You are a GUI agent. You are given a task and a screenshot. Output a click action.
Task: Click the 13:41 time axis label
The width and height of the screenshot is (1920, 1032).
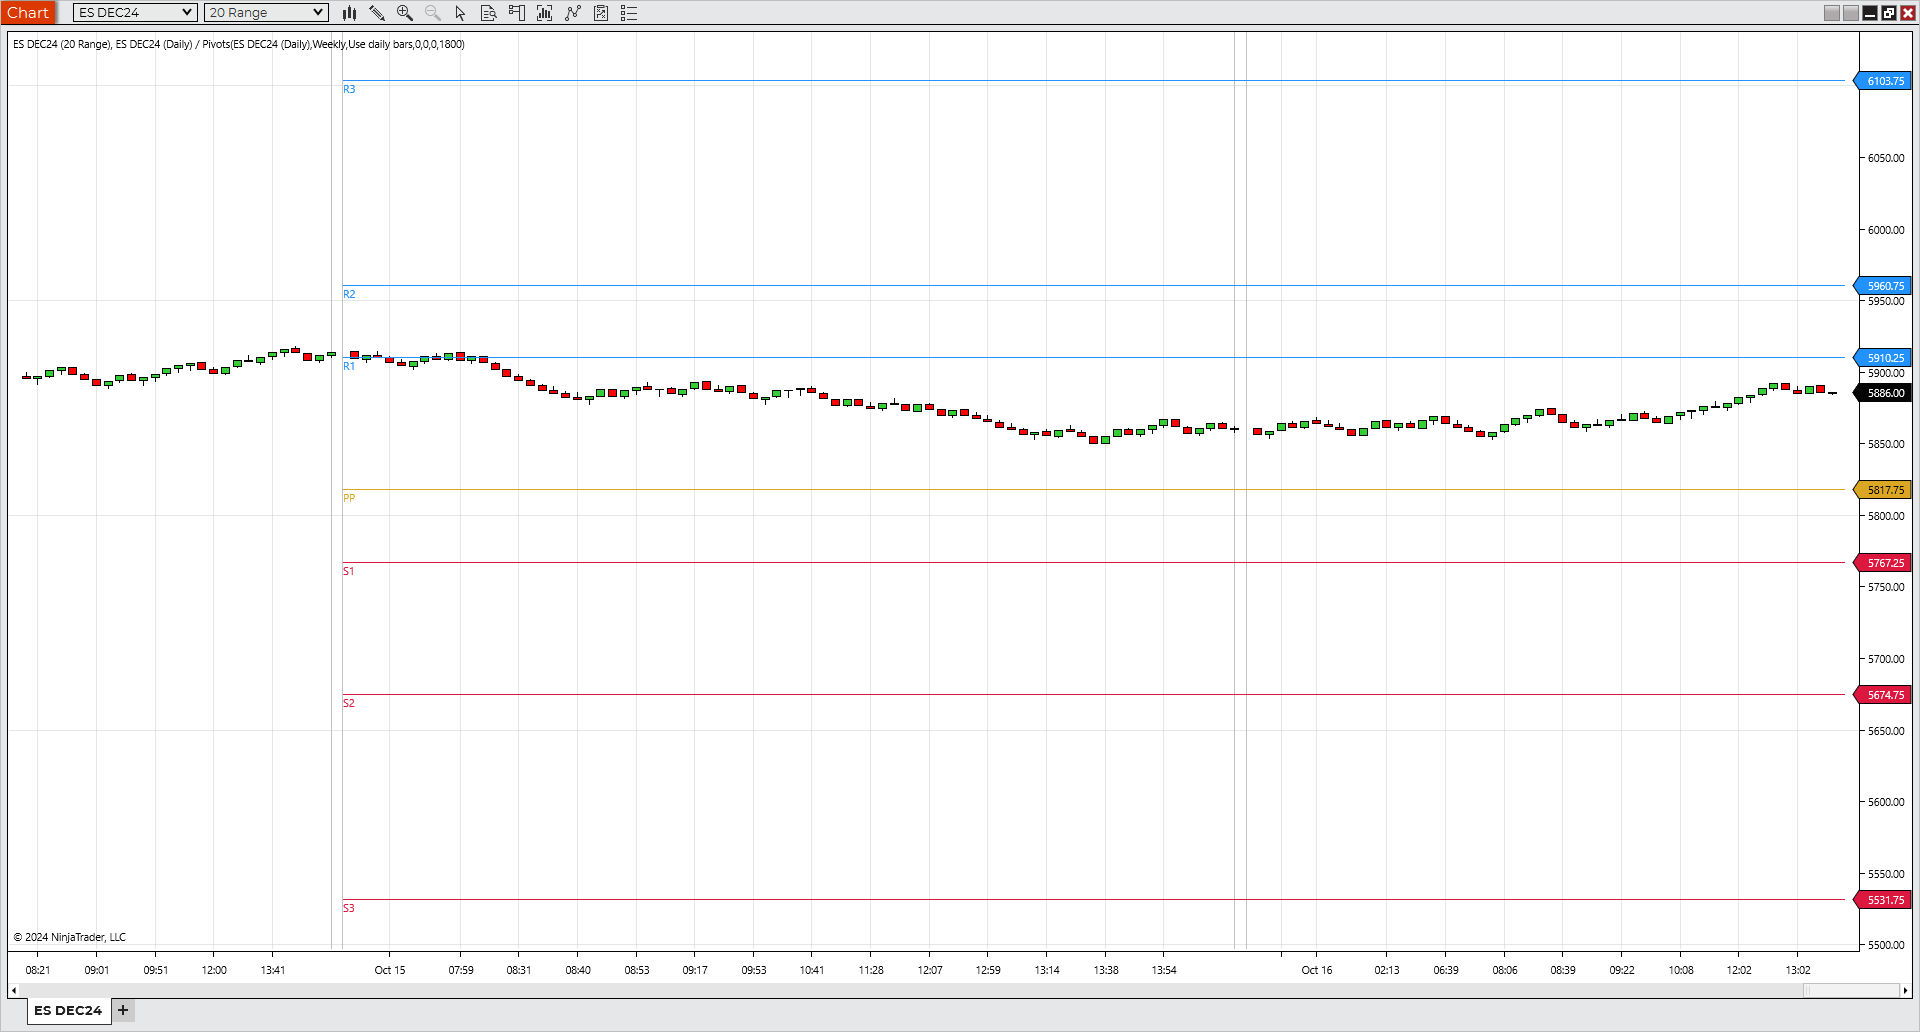coord(273,970)
